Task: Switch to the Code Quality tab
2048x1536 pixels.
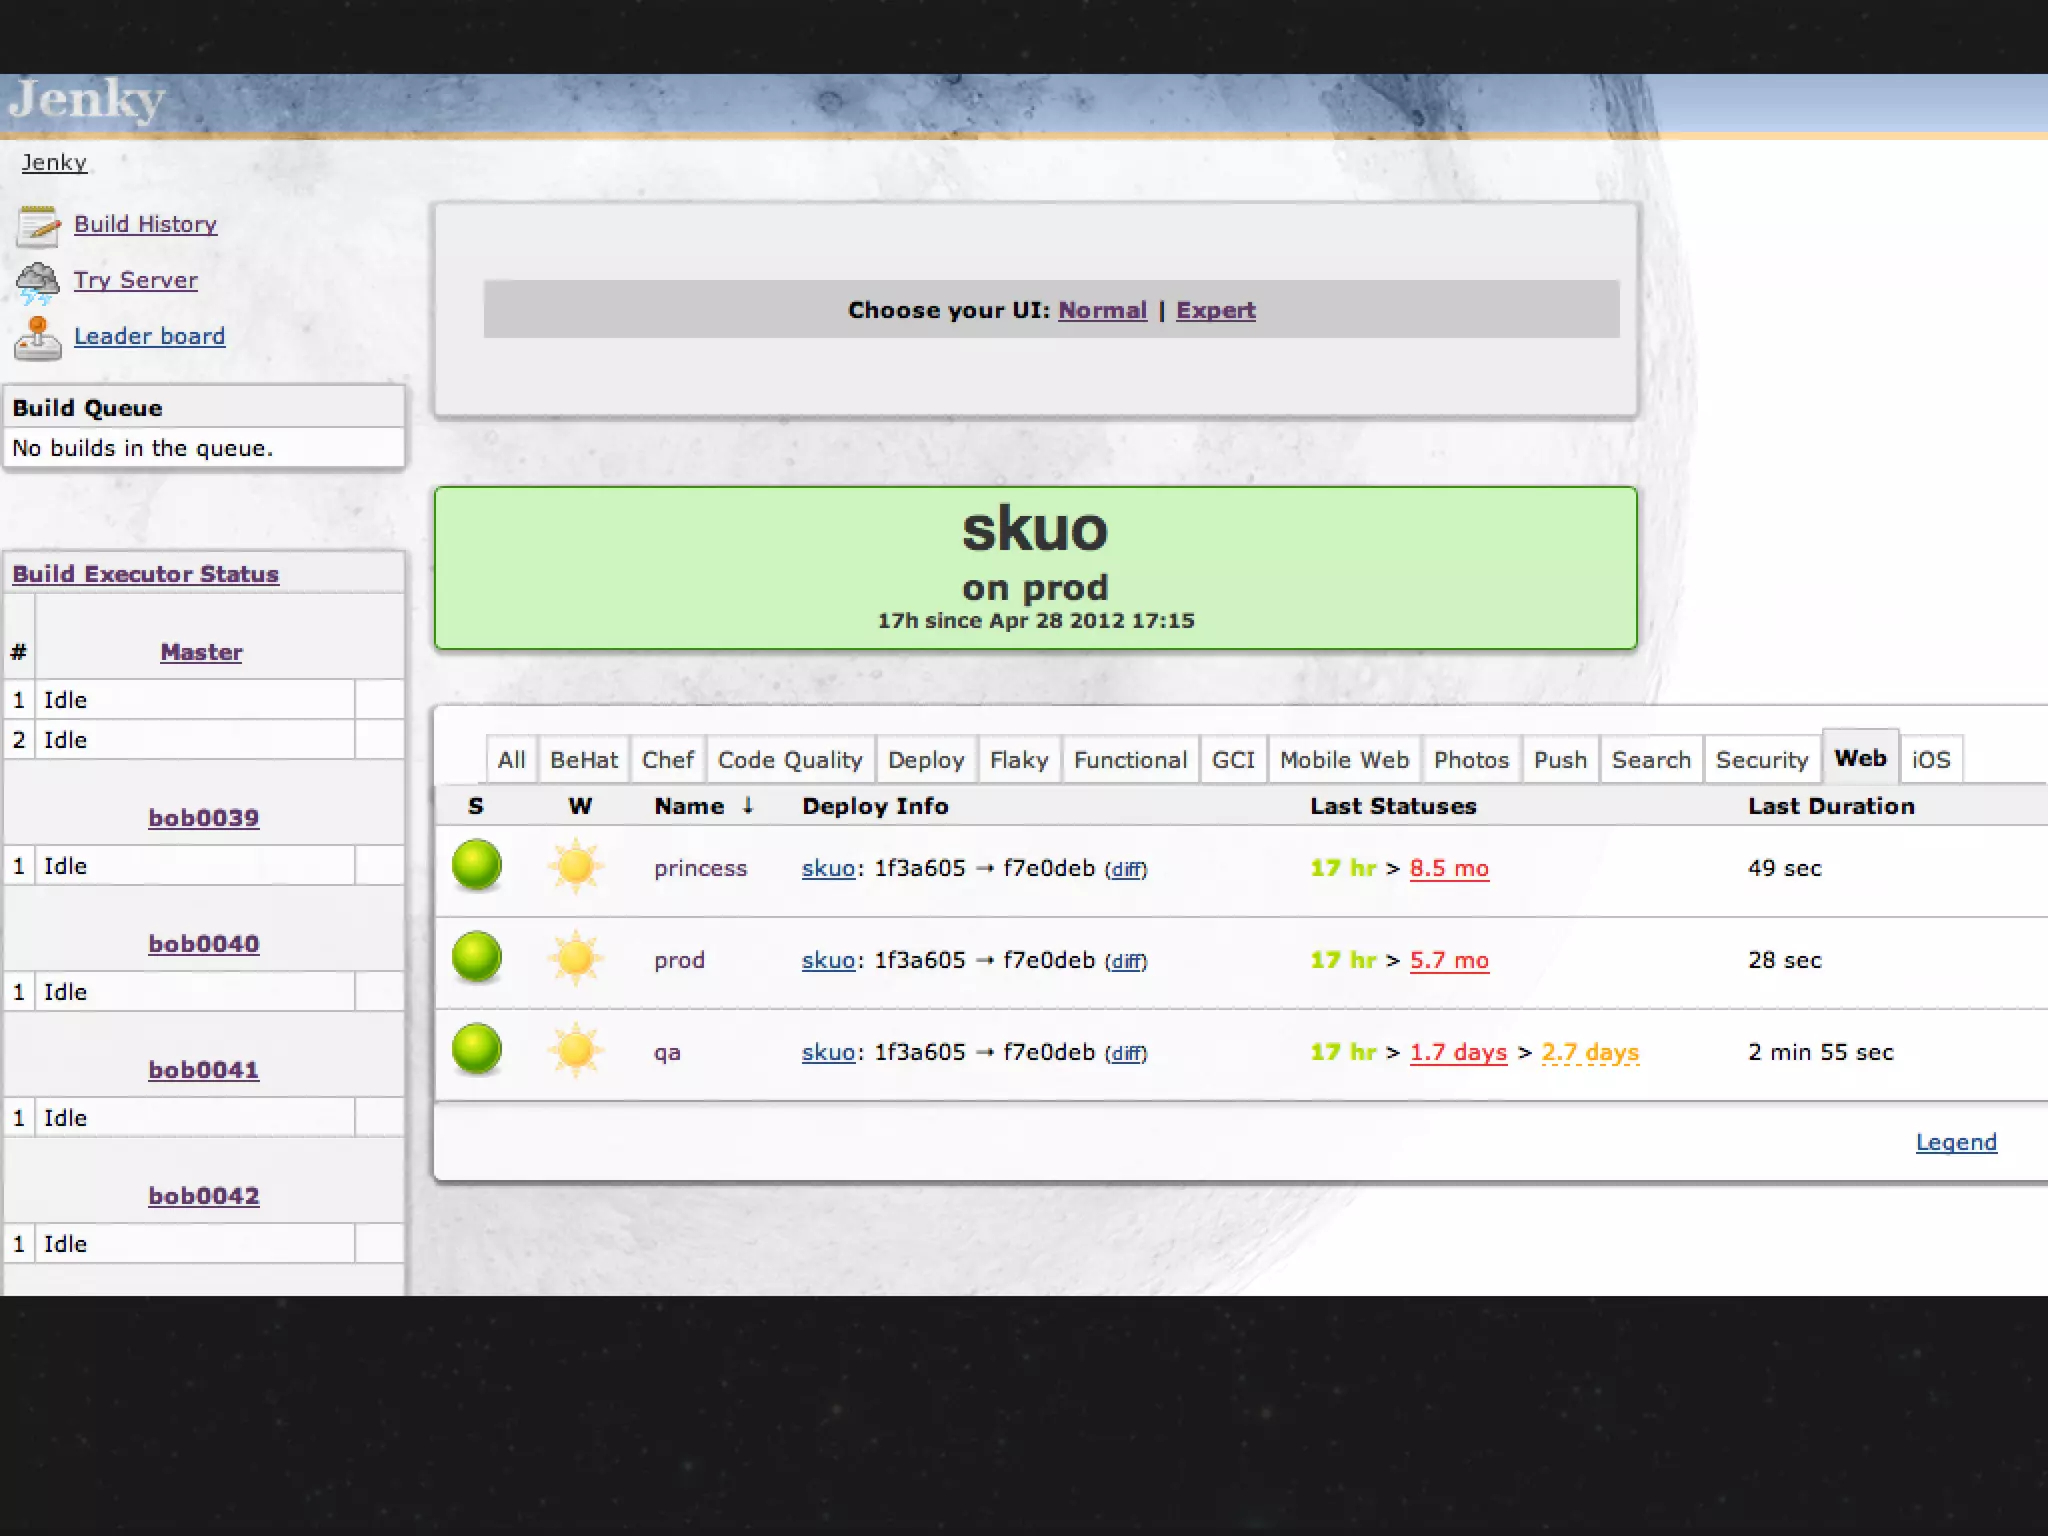Action: pos(789,760)
